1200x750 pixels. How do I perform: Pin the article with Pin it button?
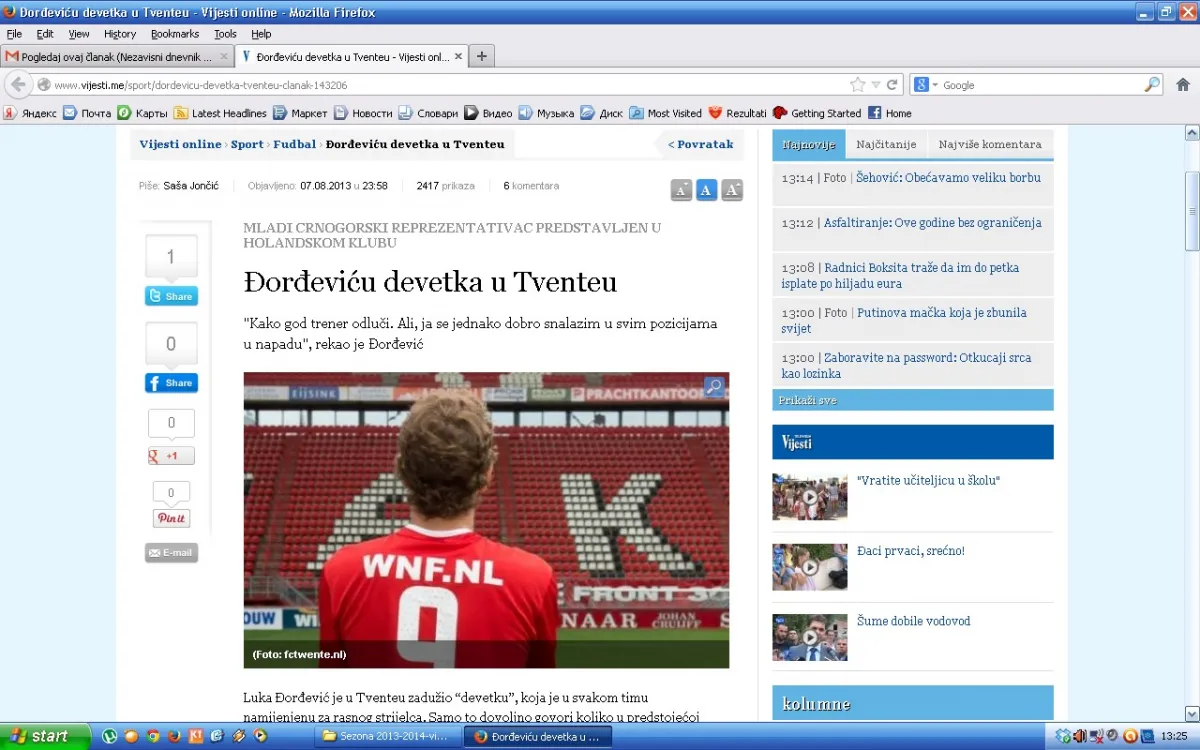(171, 519)
